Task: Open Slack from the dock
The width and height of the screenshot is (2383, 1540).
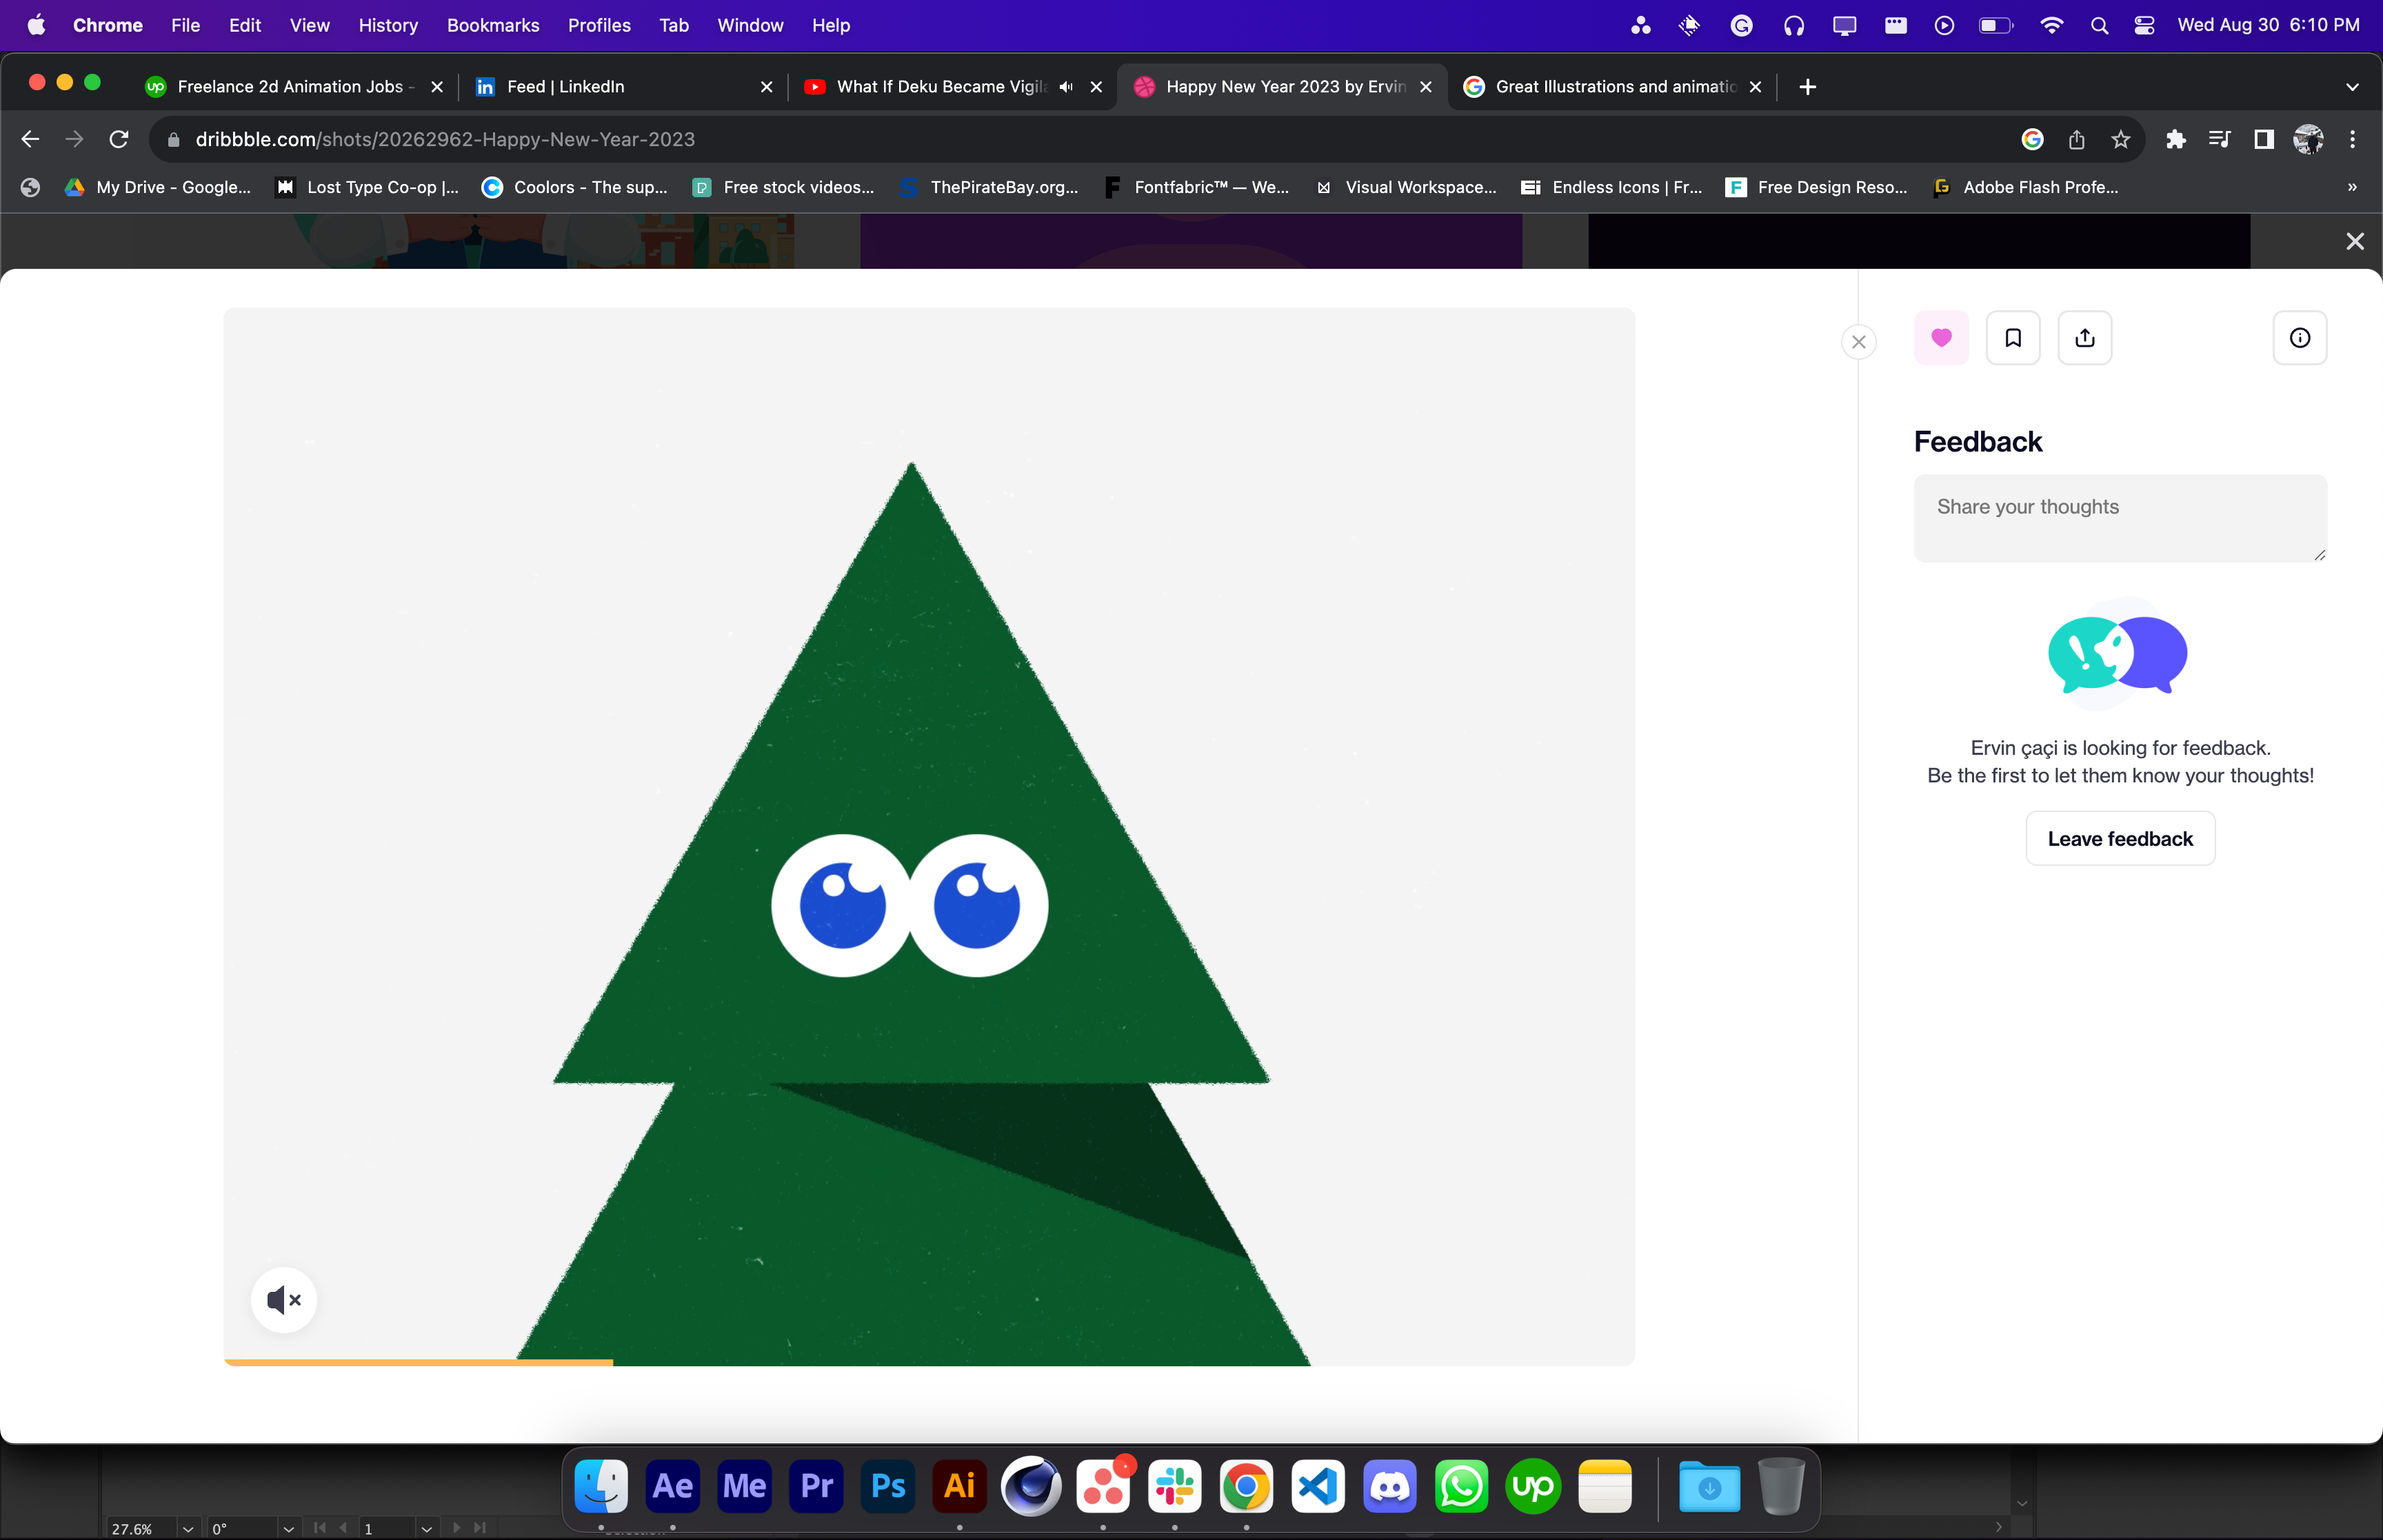Action: click(x=1174, y=1487)
